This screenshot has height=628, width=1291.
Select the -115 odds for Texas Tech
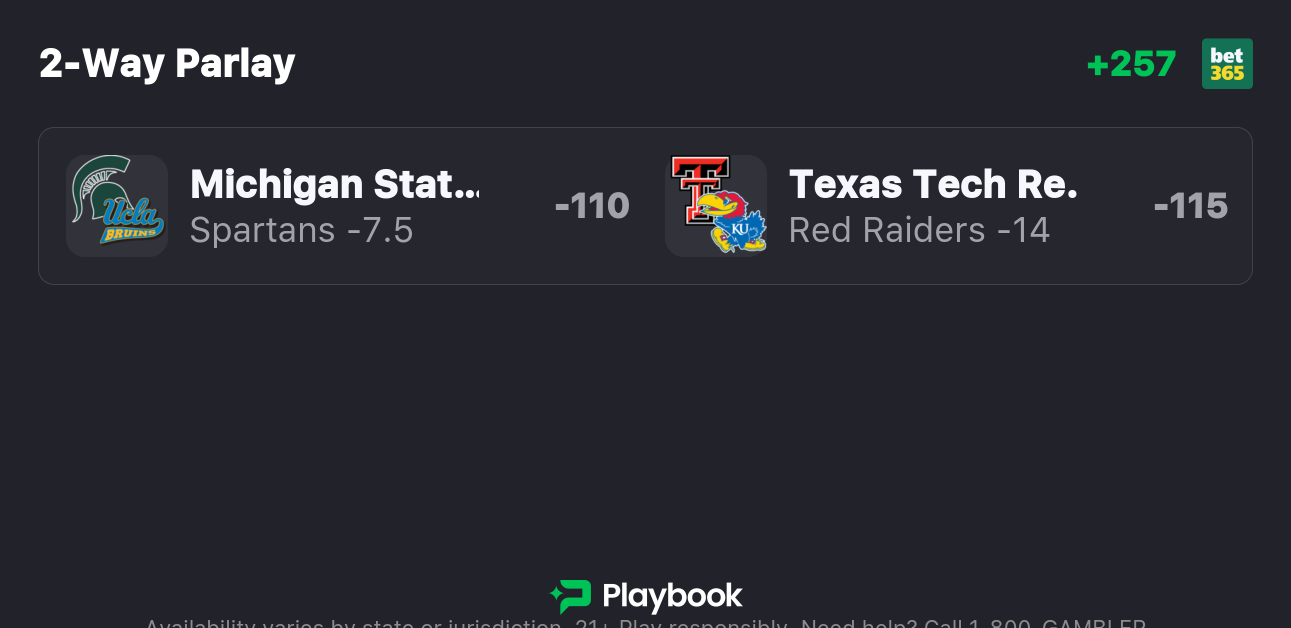(1190, 206)
